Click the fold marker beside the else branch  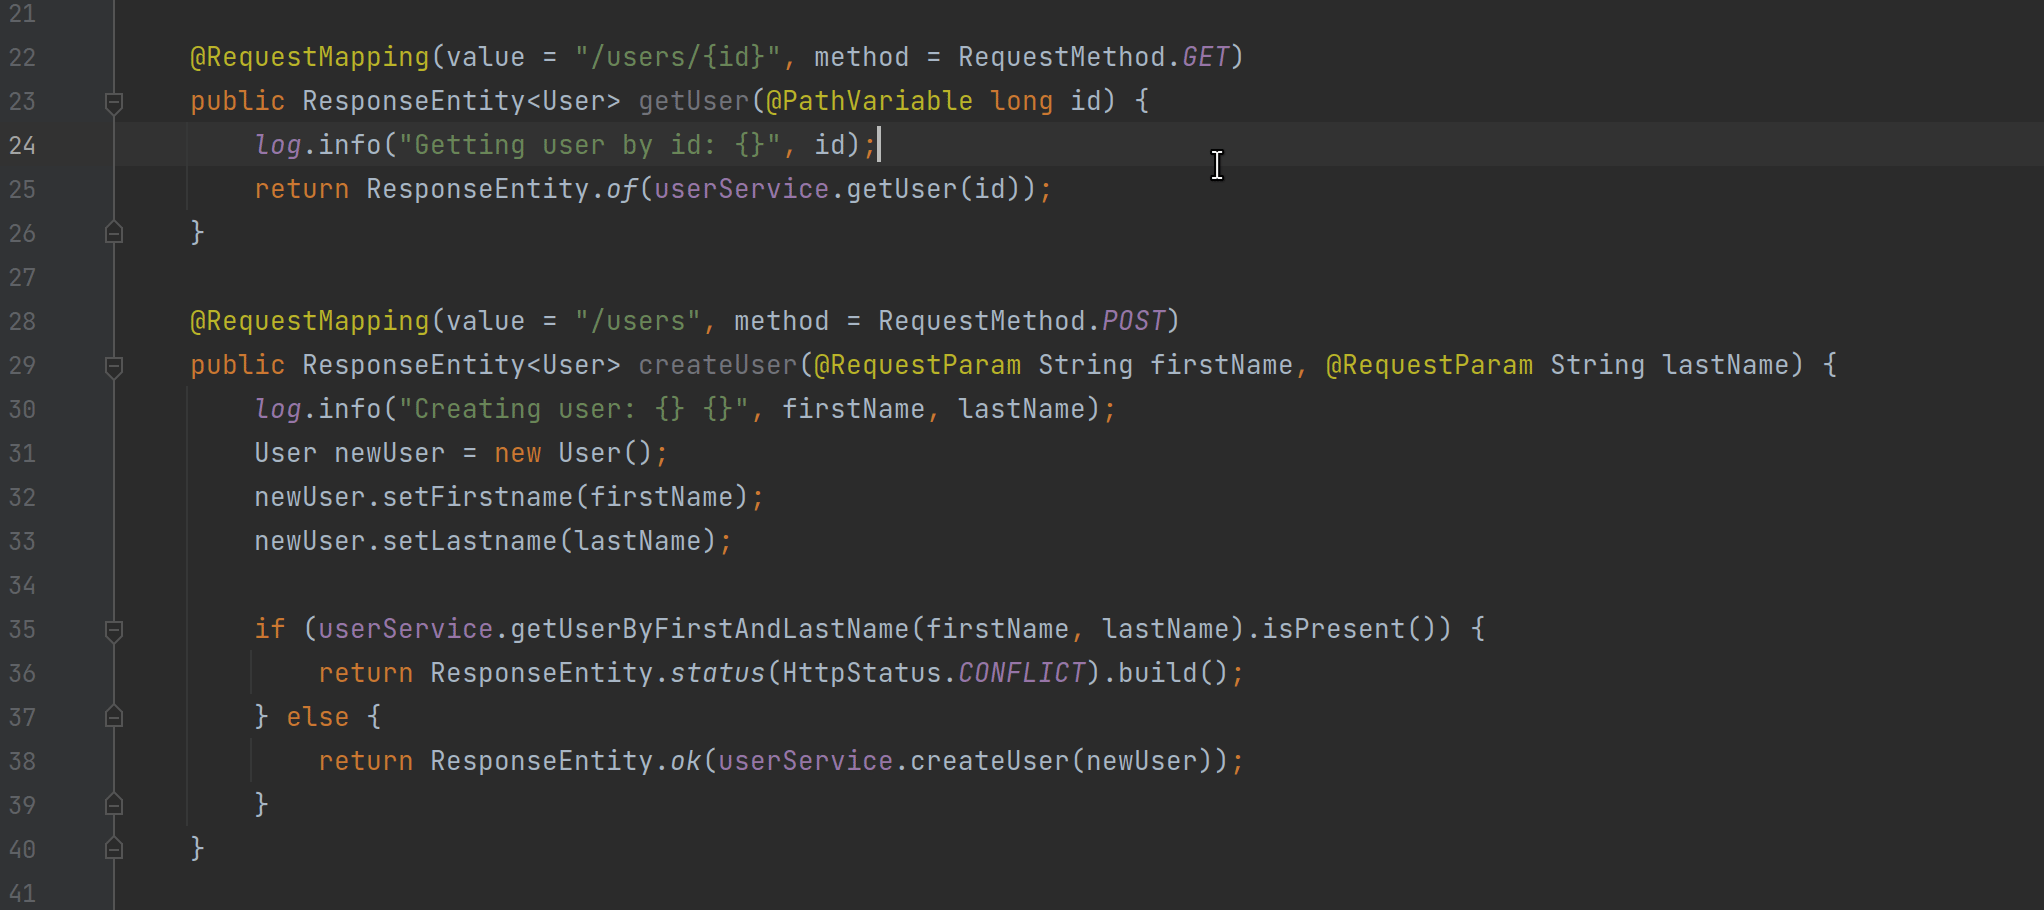[x=113, y=717]
